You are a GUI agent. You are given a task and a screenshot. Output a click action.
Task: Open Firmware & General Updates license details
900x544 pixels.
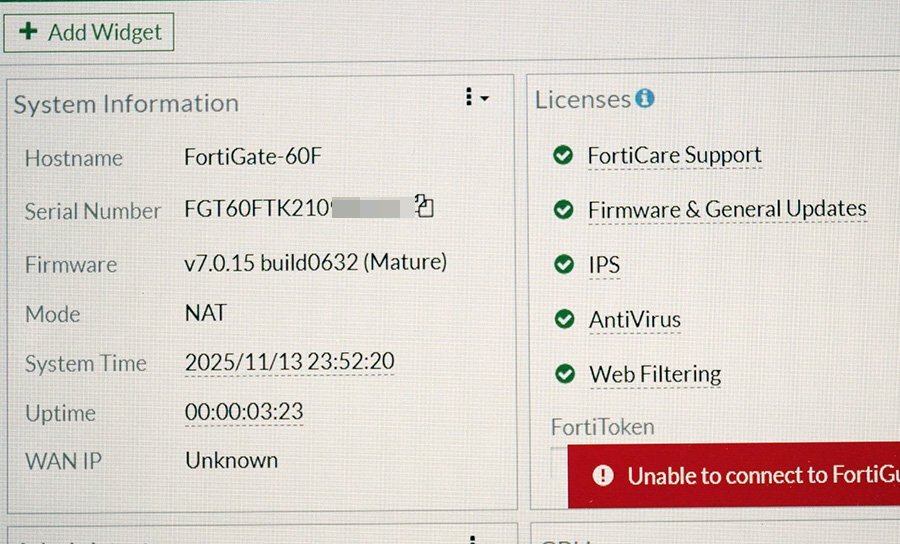pyautogui.click(x=726, y=210)
